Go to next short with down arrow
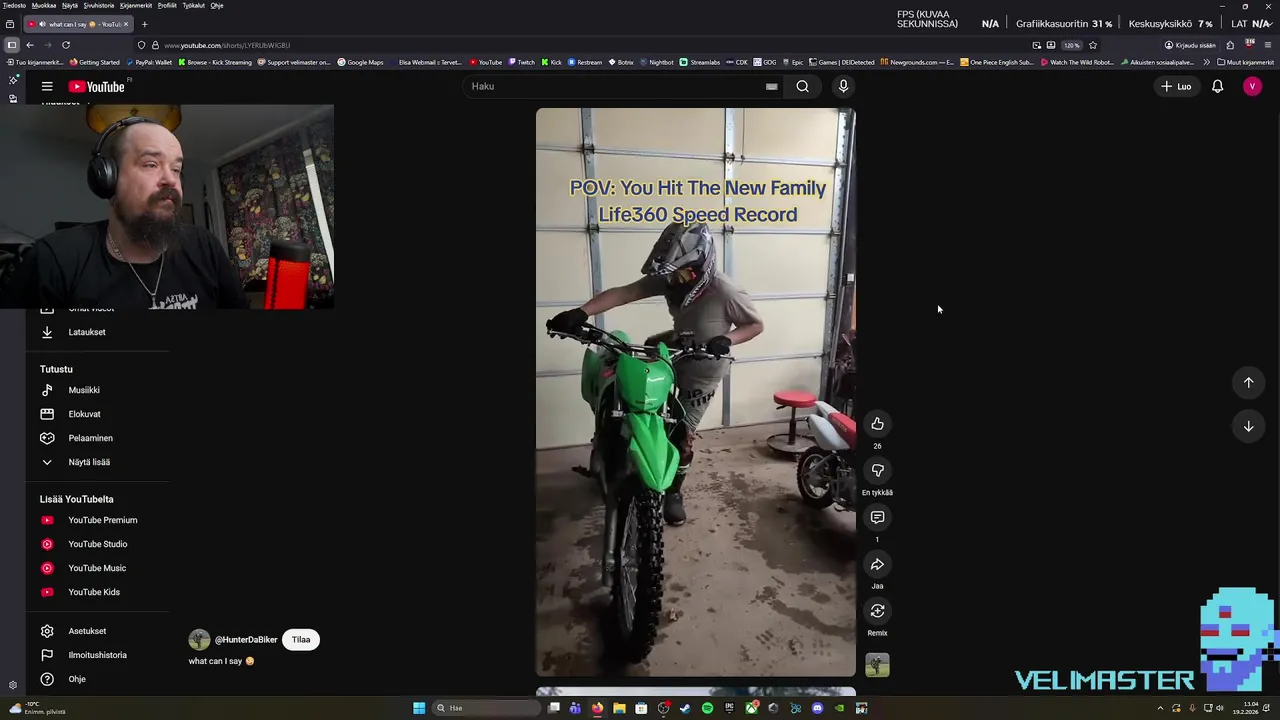This screenshot has width=1280, height=720. (1248, 426)
